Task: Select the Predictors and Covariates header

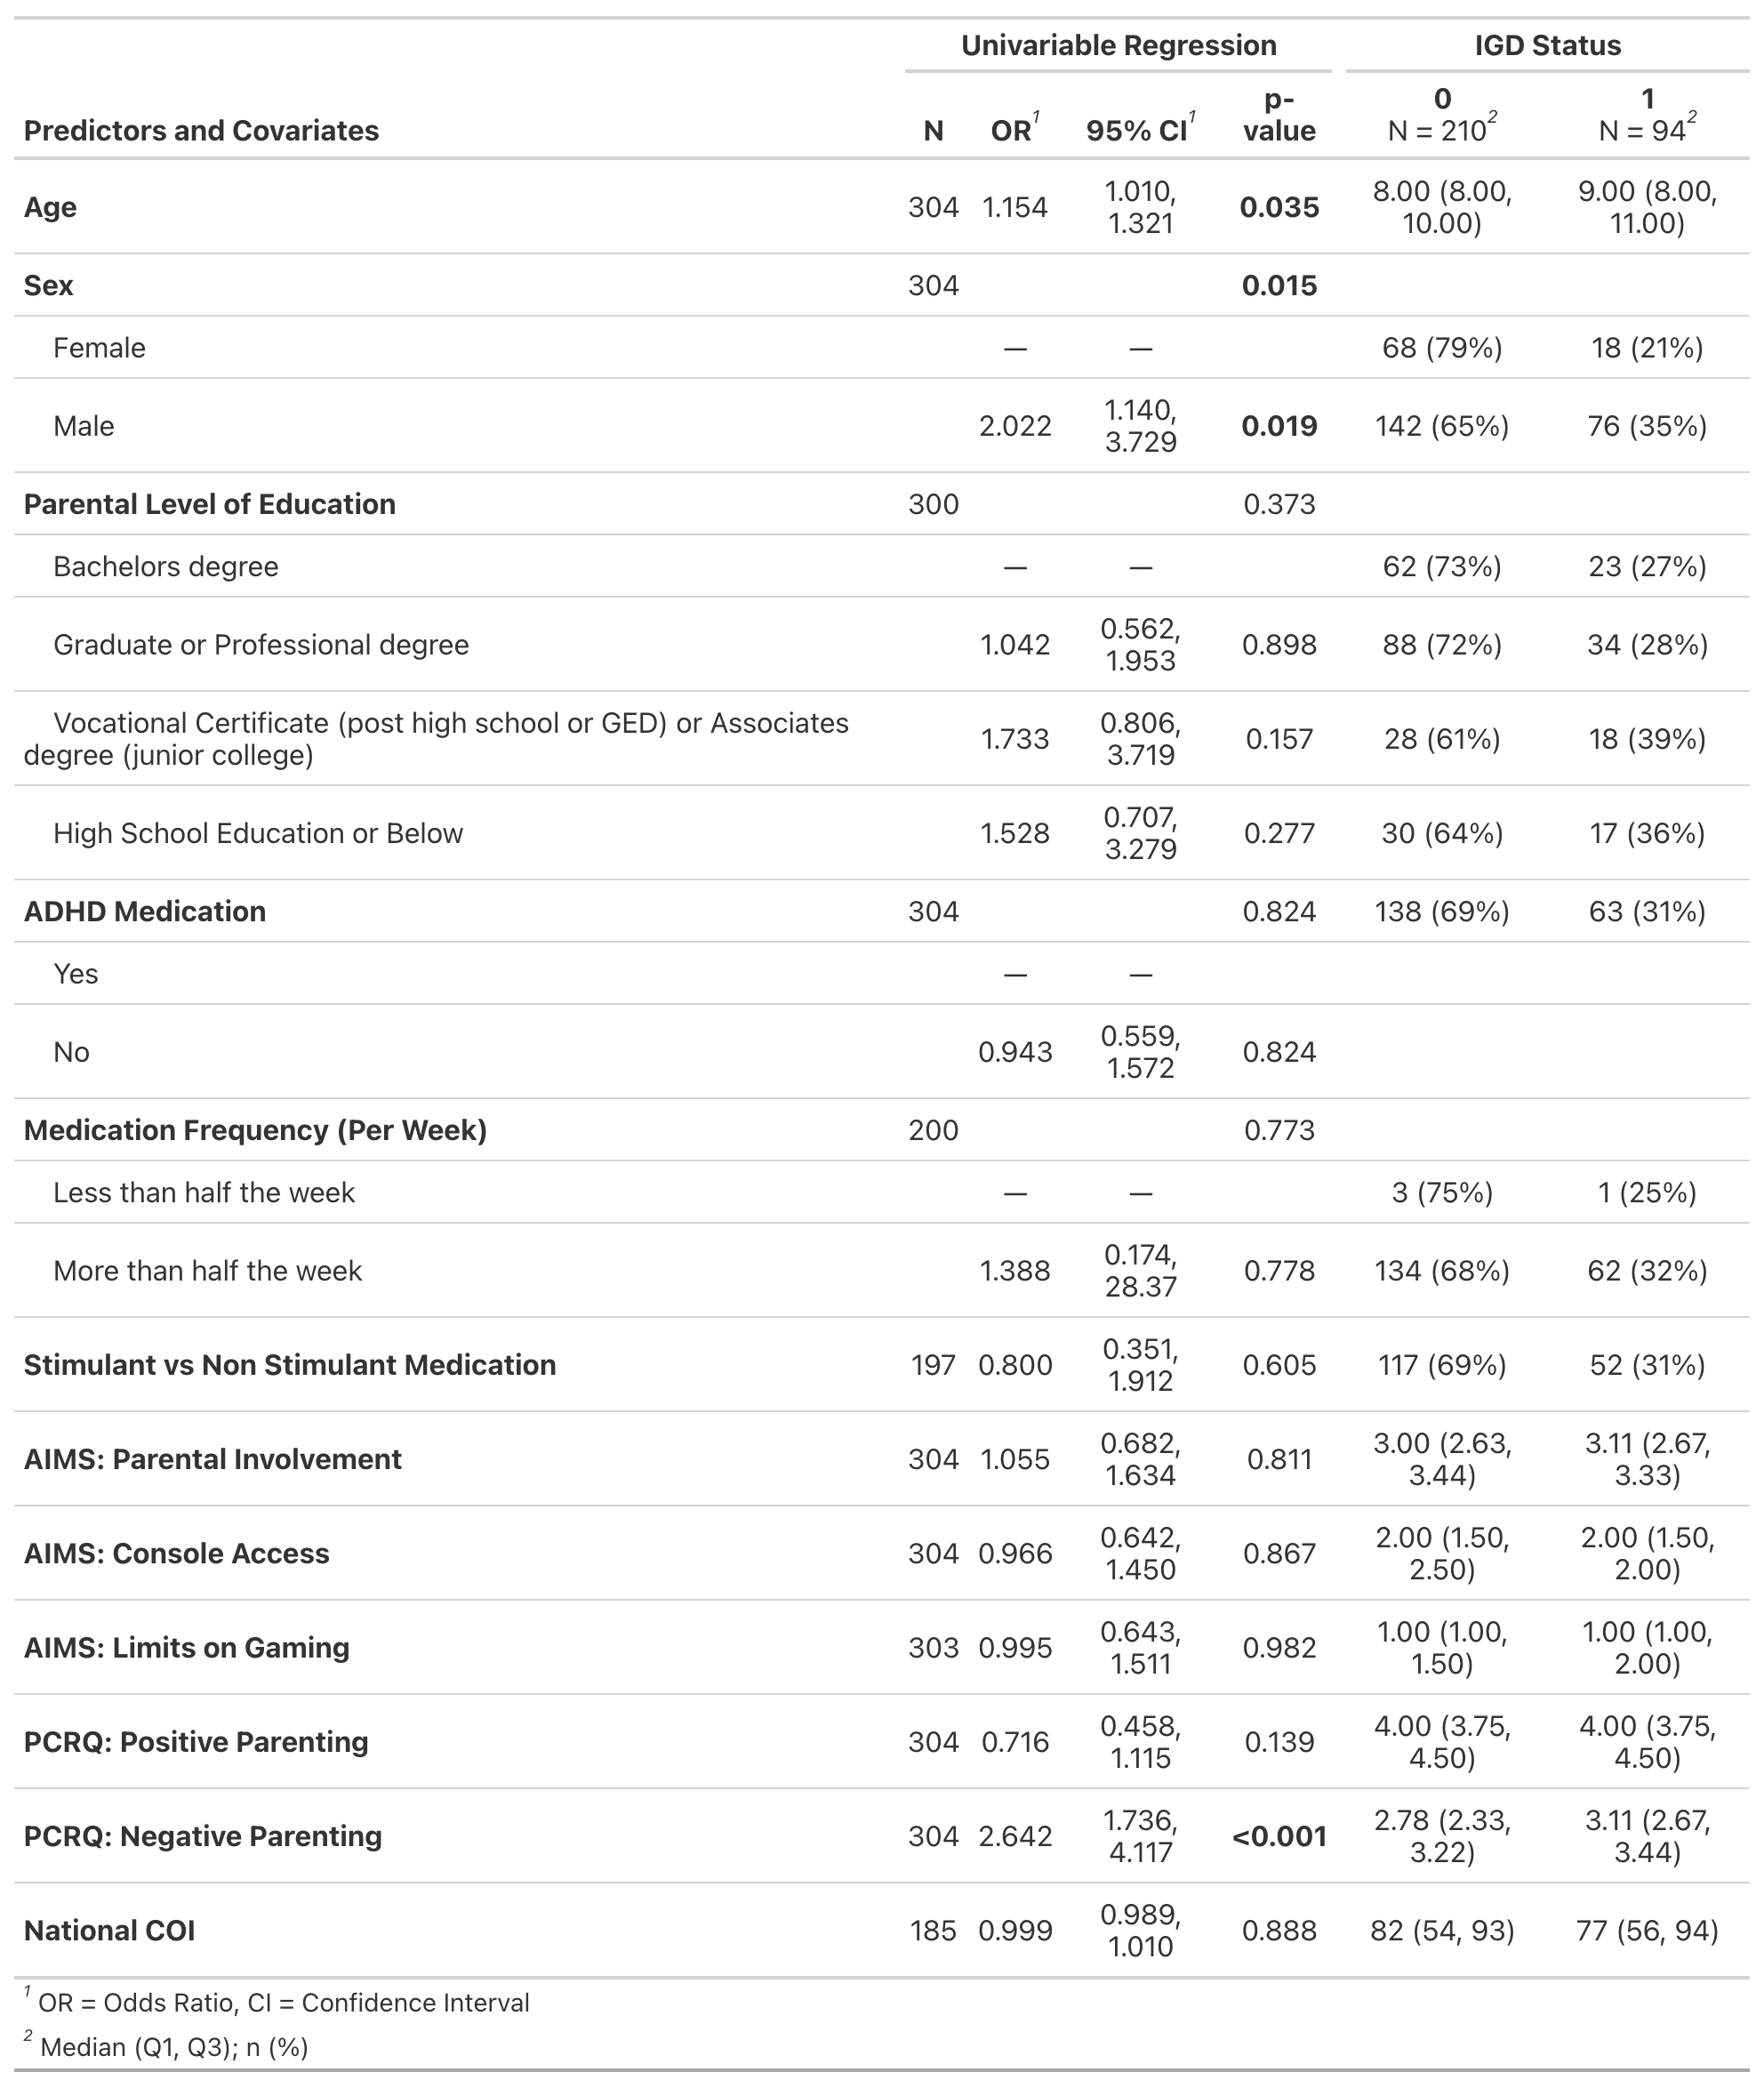Action: click(x=201, y=131)
